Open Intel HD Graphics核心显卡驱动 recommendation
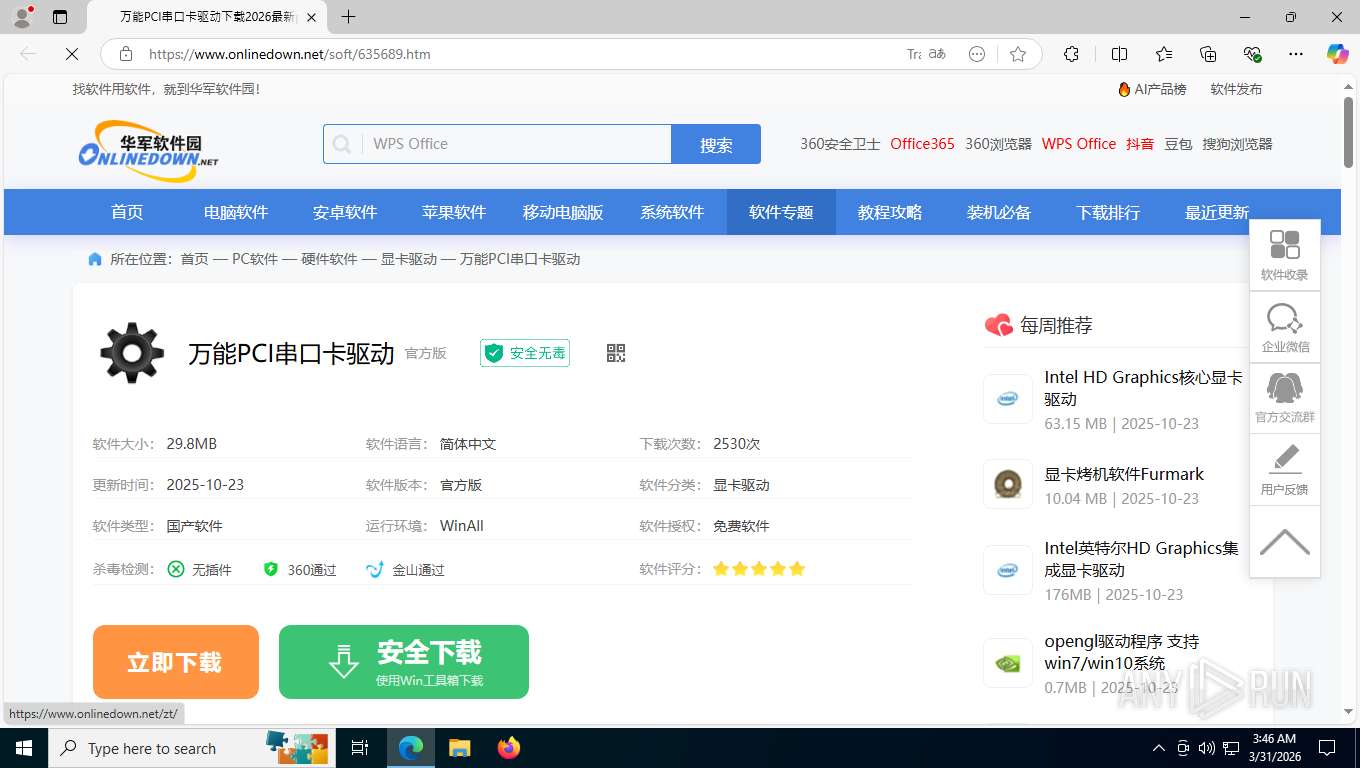The height and width of the screenshot is (768, 1360). click(1144, 388)
